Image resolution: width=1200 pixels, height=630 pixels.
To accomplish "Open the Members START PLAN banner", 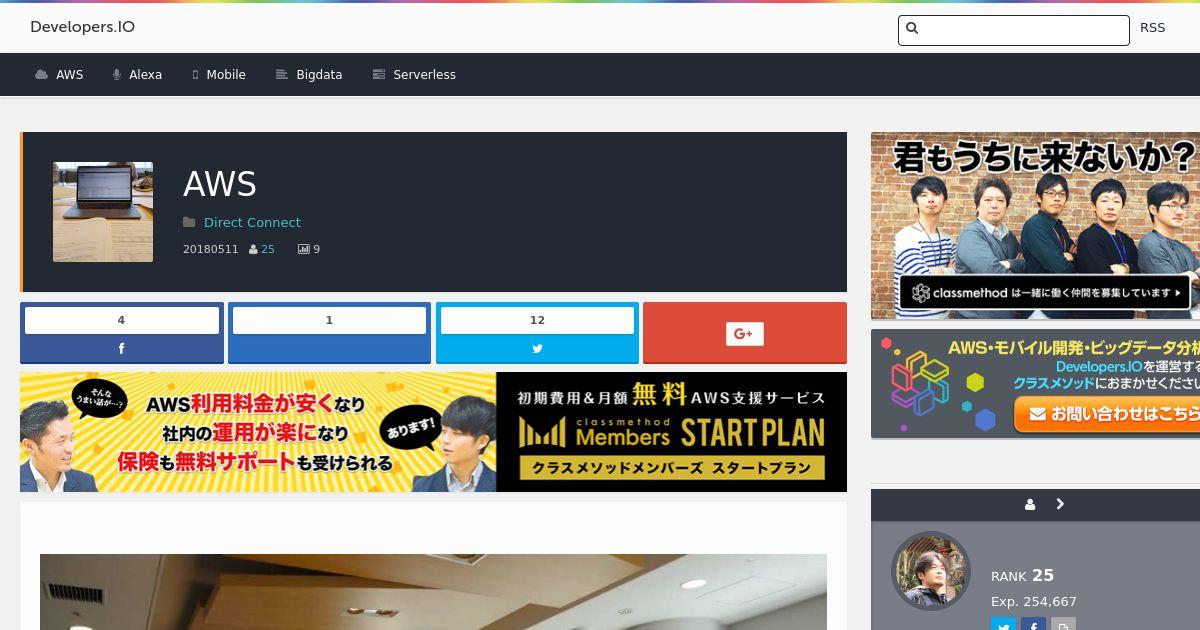I will tap(433, 432).
